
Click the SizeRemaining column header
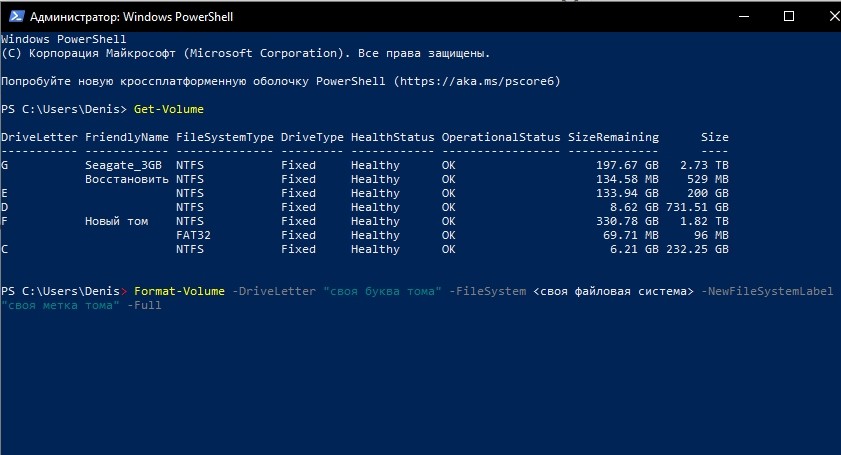pyautogui.click(x=613, y=137)
